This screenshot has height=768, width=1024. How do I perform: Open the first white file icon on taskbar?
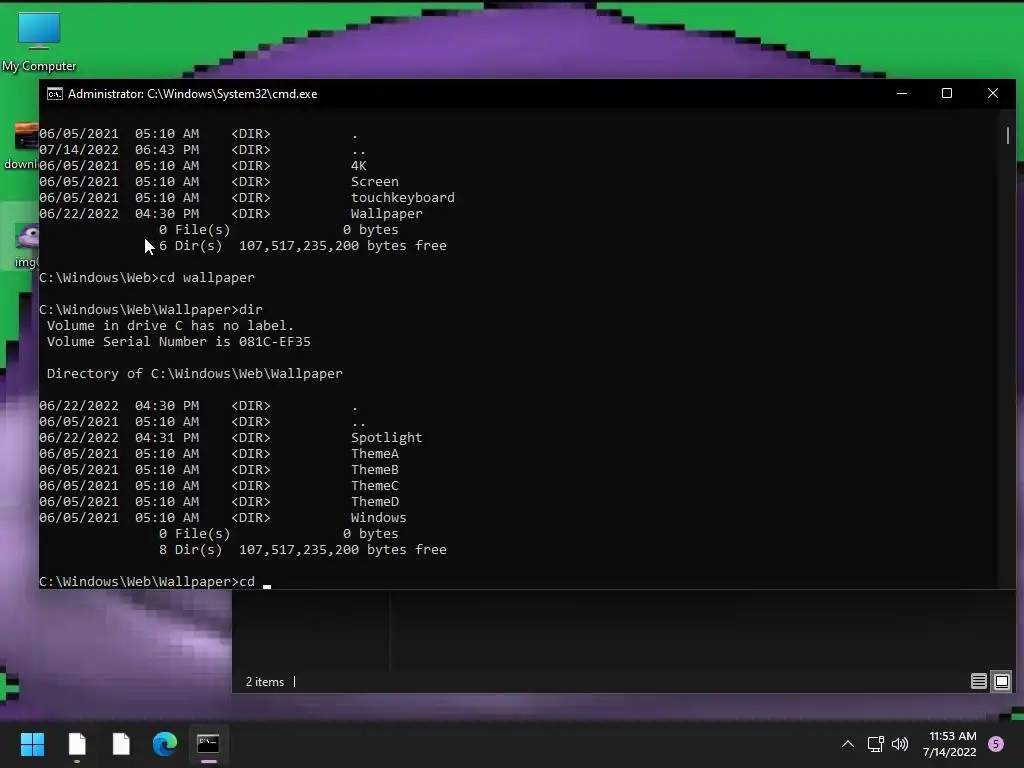coord(77,744)
